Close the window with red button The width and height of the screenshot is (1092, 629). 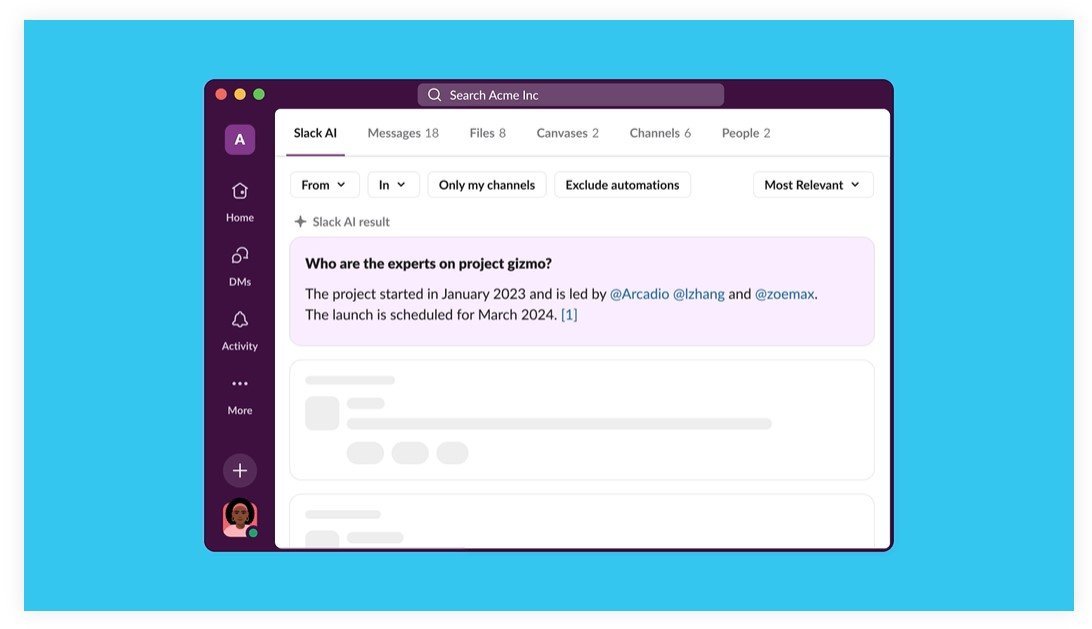[x=221, y=94]
